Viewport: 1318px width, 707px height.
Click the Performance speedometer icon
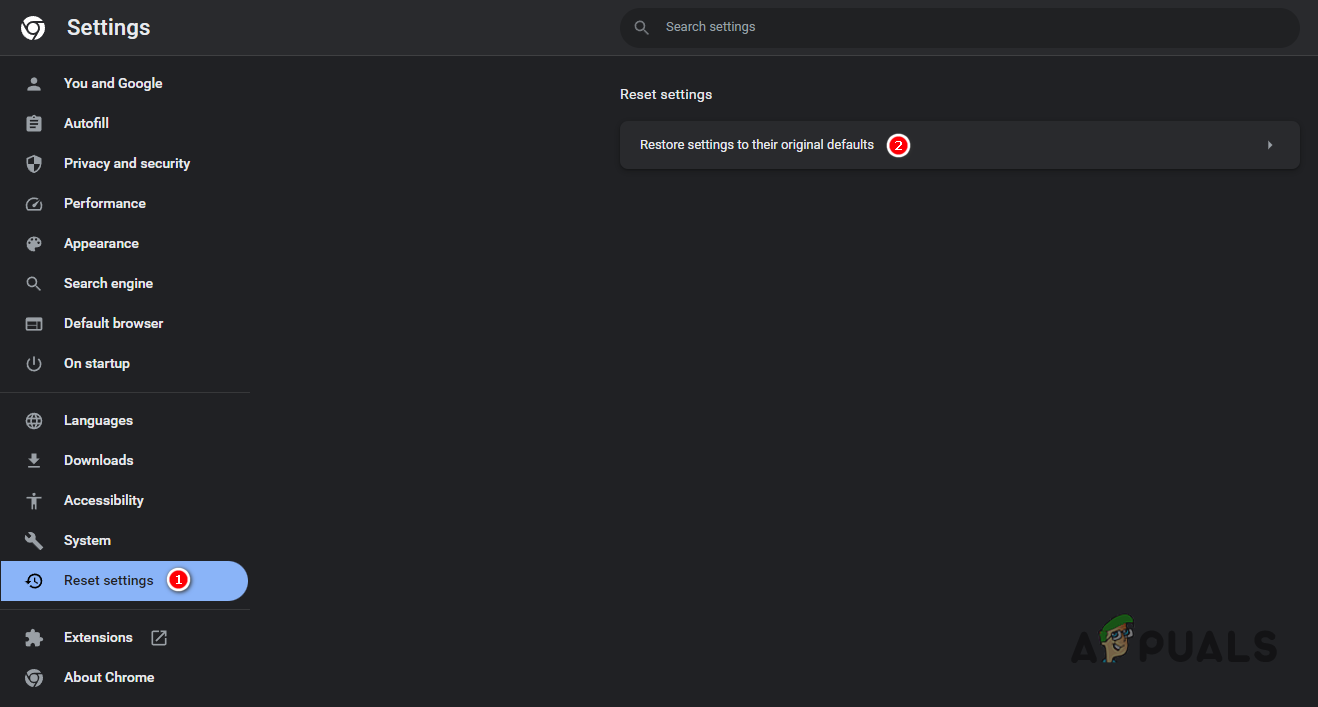34,203
